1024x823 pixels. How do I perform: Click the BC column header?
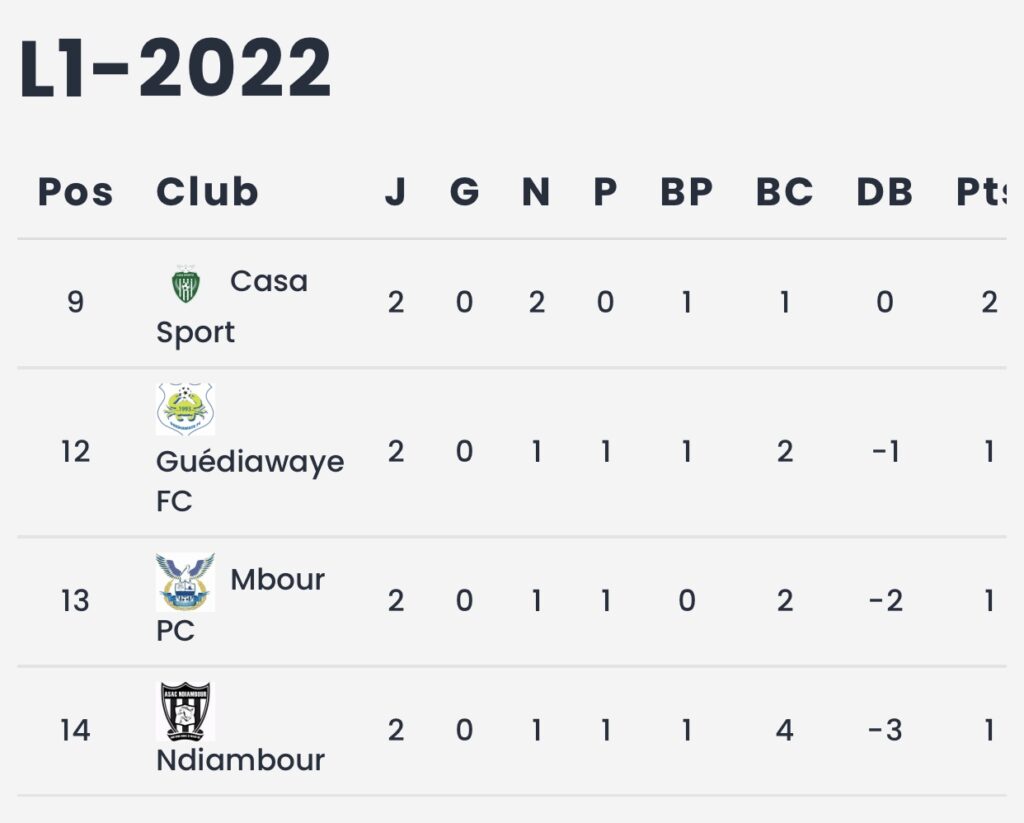click(784, 192)
